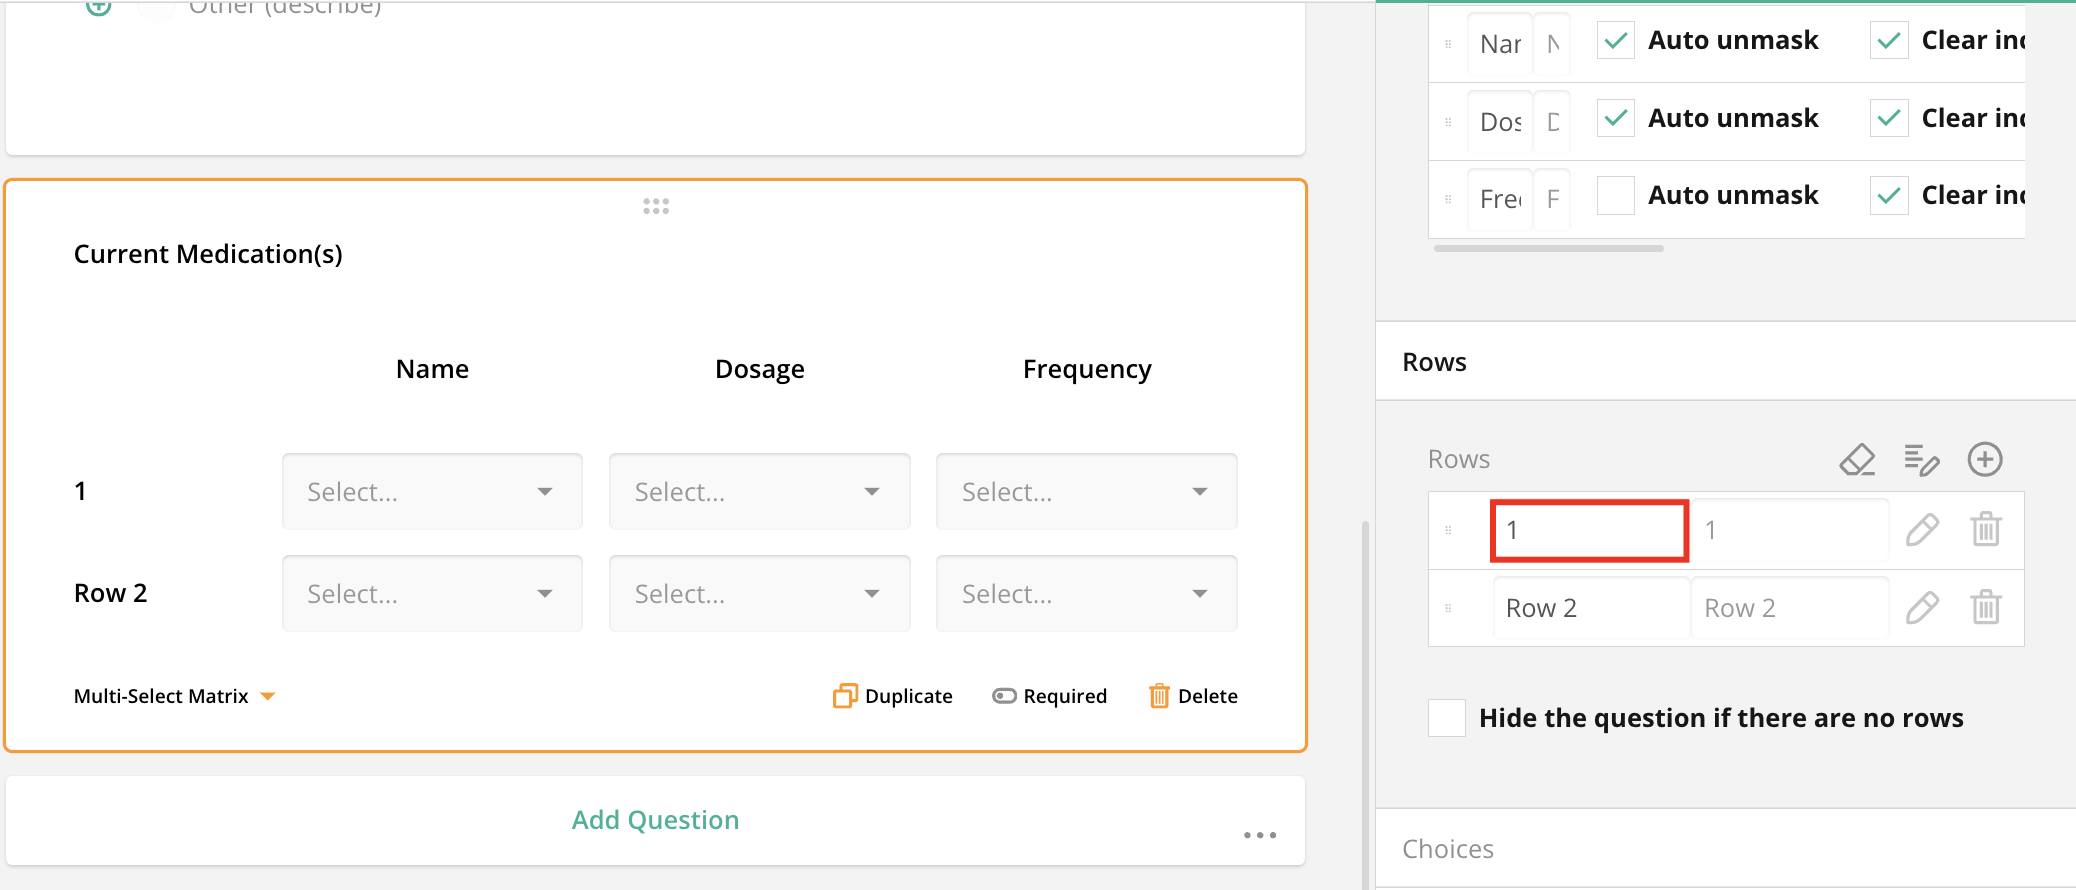Enable Hide the question if no rows
Viewport: 2076px width, 890px height.
[1447, 718]
